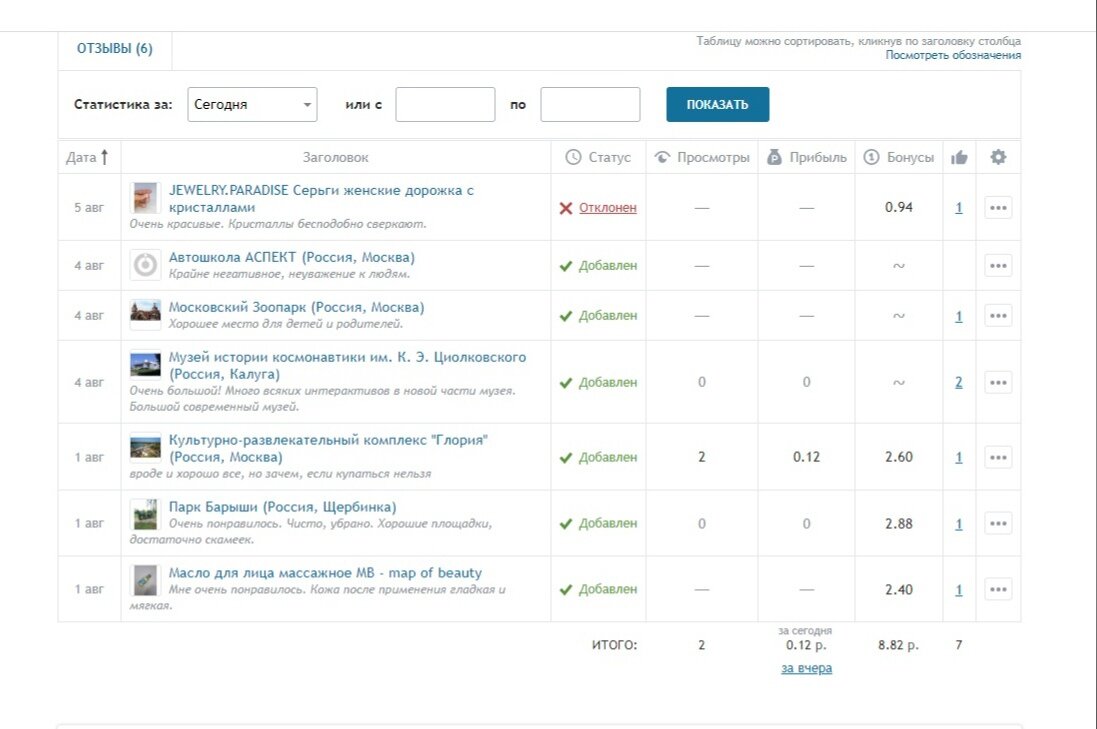Open the JEWELRY.PARADISE Серьги review title
Screen dimensions: 1097x729
(321, 199)
